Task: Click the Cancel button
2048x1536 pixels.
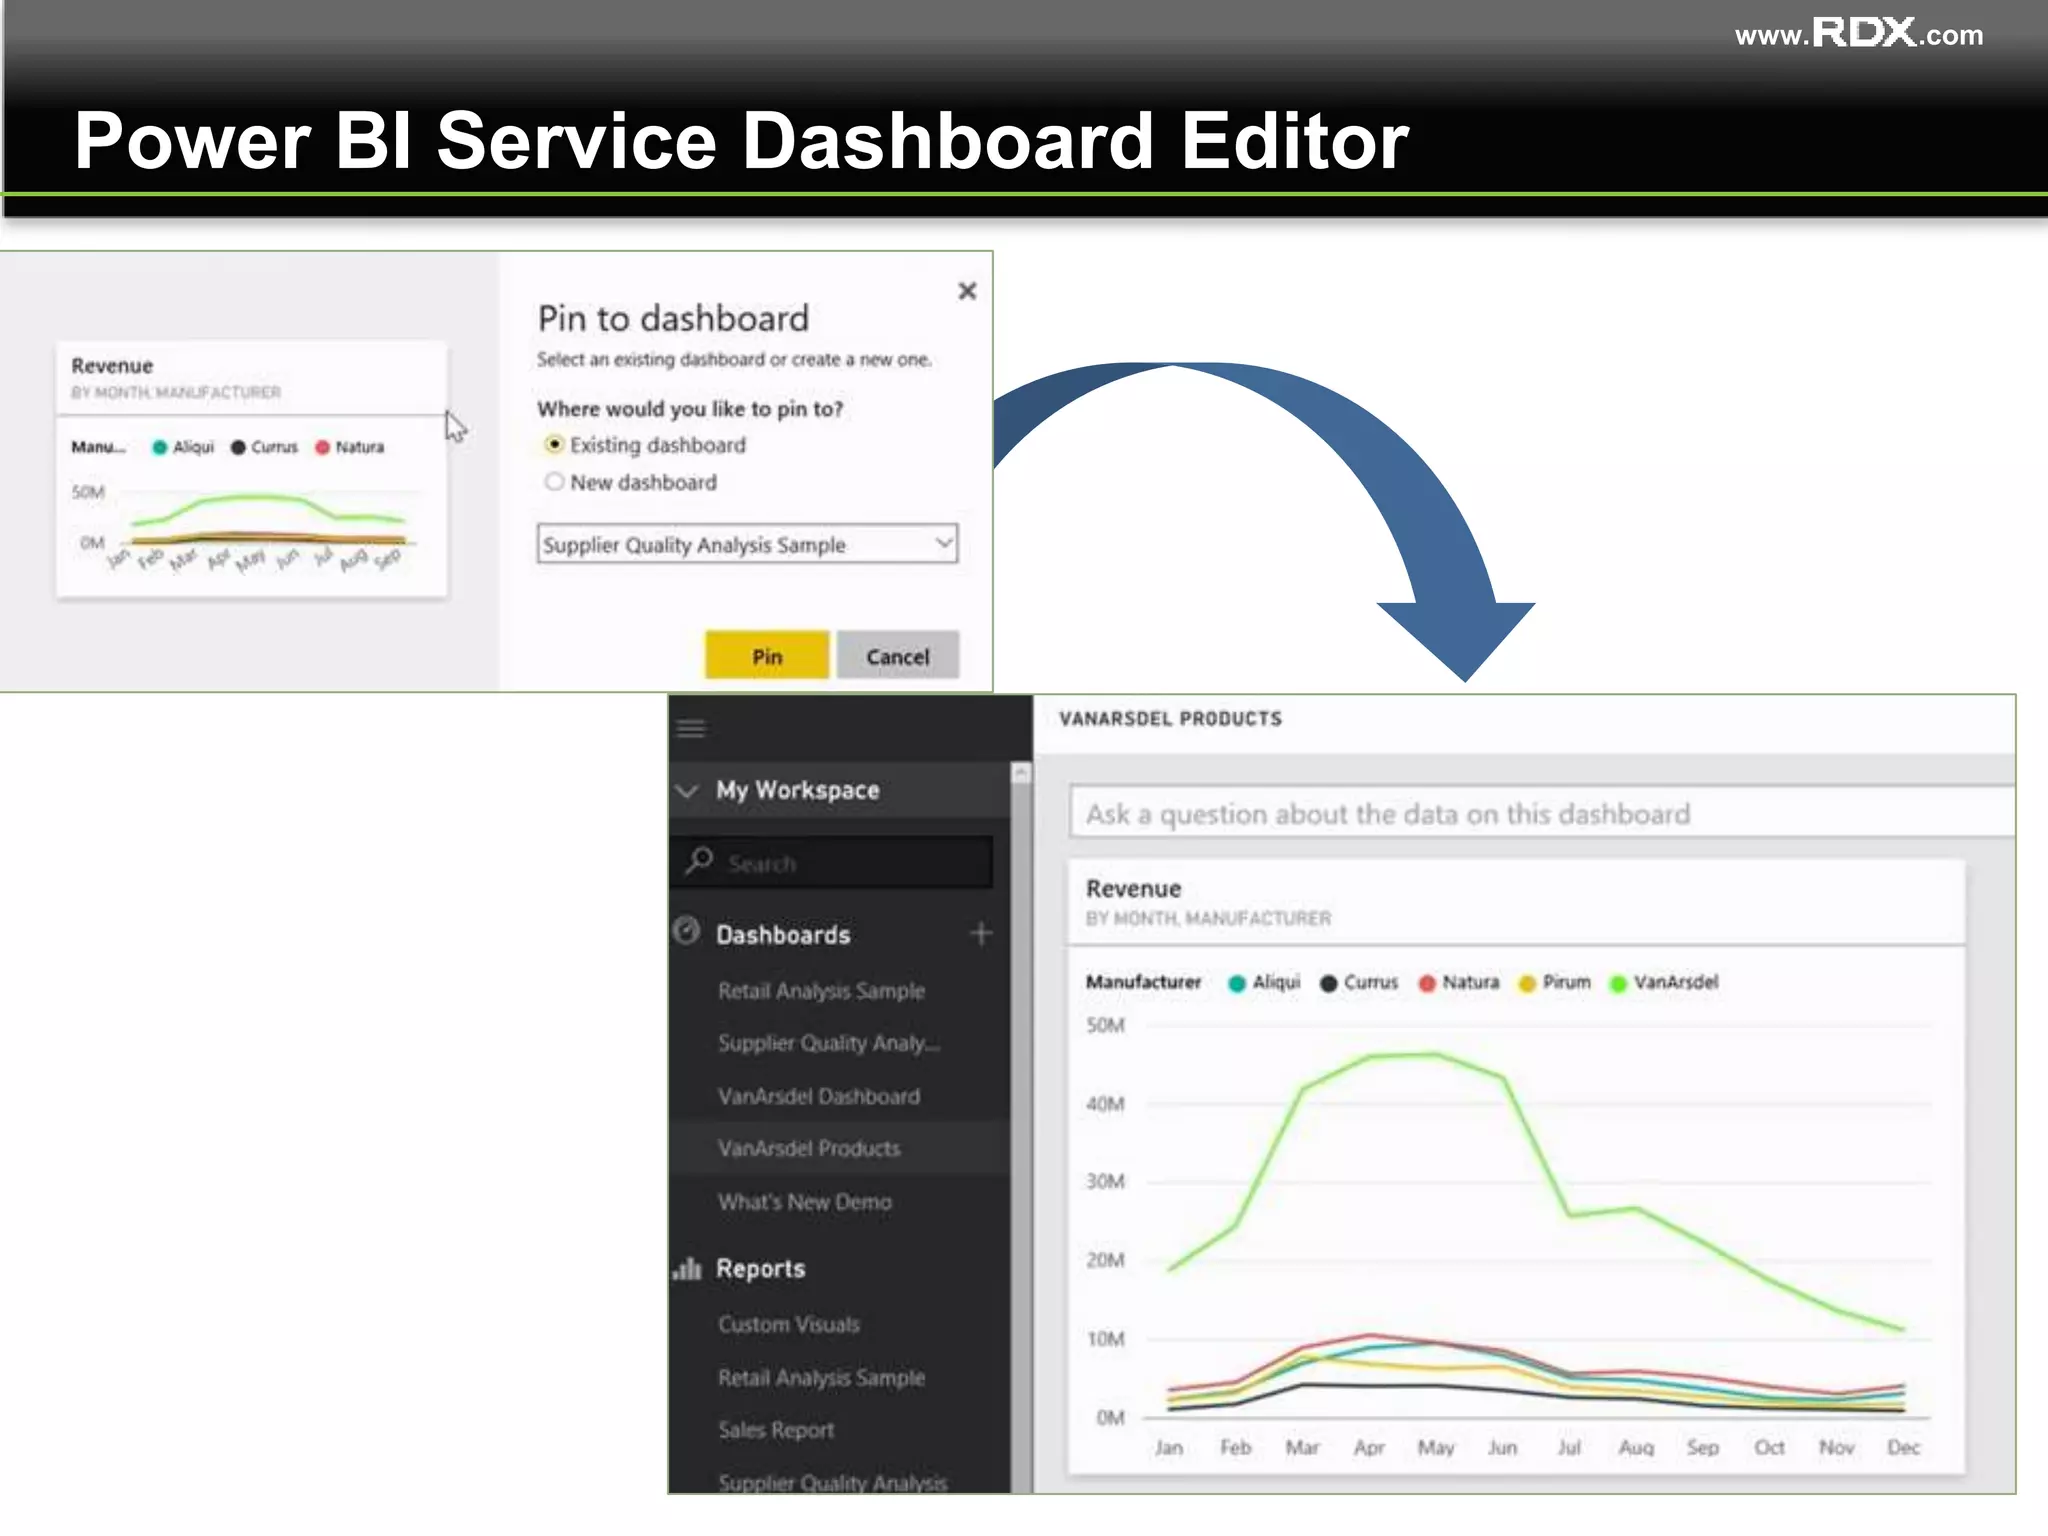Action: (898, 656)
